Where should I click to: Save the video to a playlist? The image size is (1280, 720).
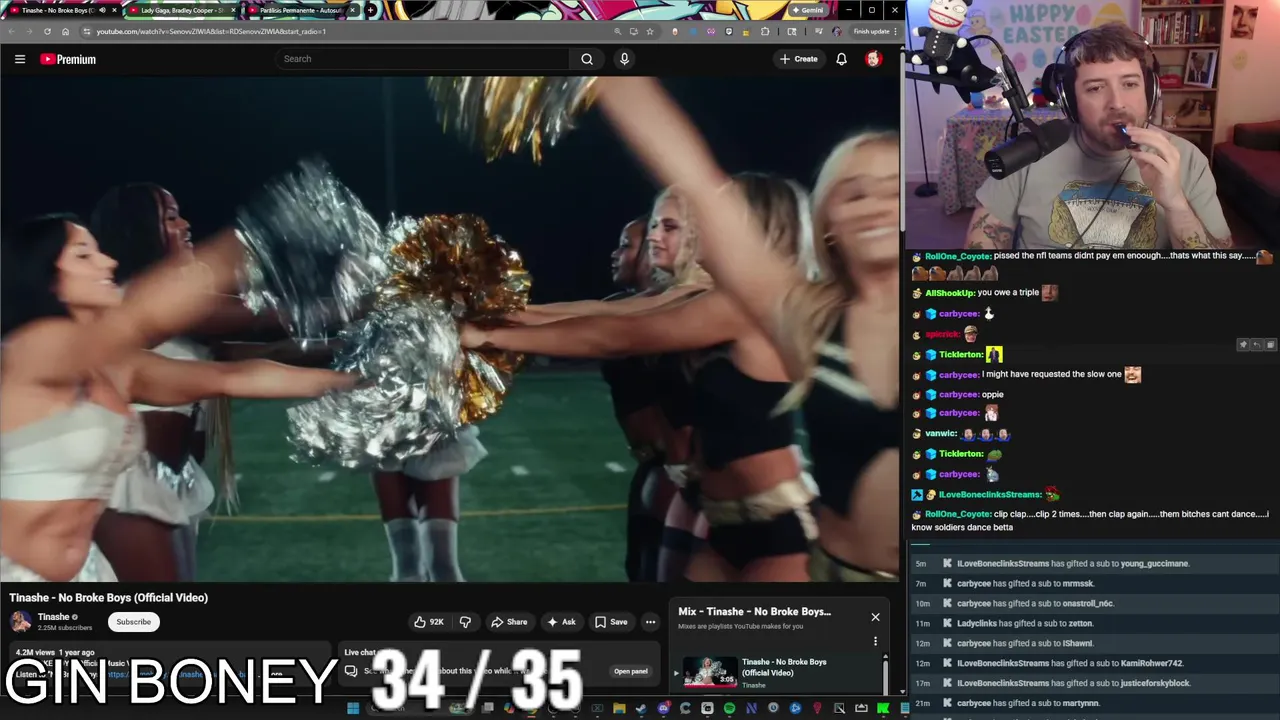pyautogui.click(x=611, y=622)
